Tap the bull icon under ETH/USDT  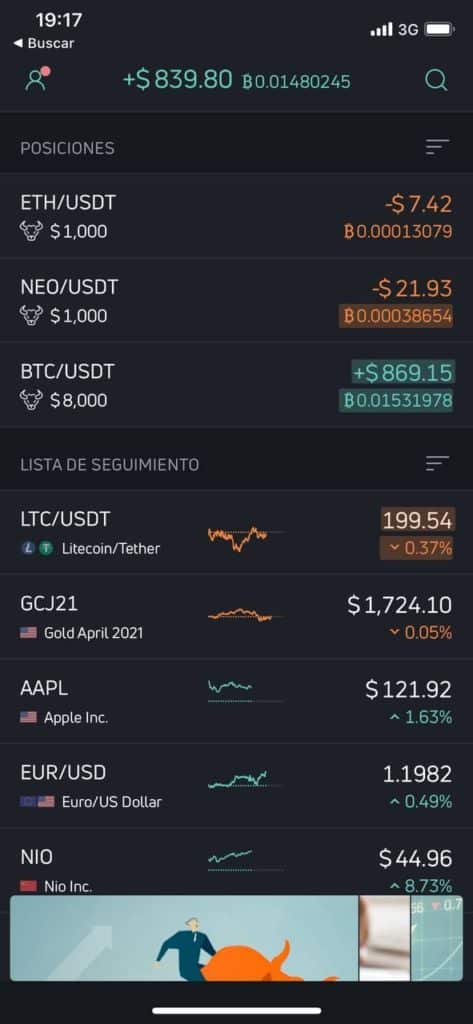point(31,231)
